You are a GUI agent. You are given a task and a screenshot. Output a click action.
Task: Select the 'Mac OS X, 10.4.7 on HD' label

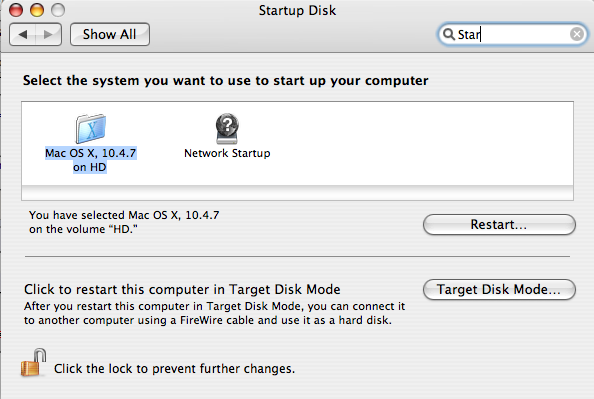pos(91,160)
